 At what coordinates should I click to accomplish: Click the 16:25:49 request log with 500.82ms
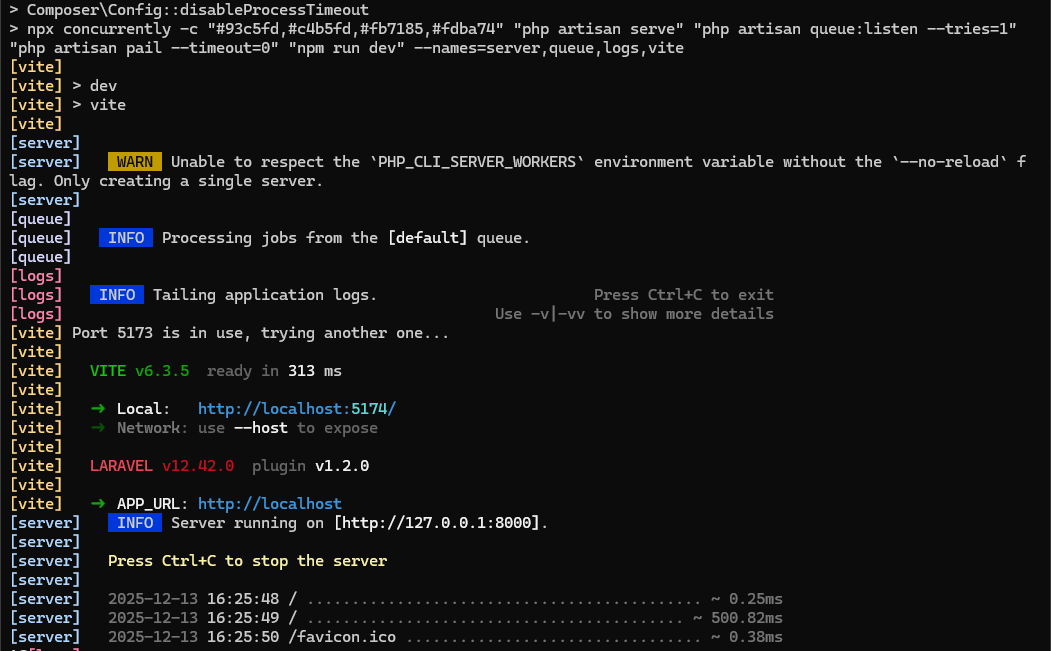pyautogui.click(x=445, y=618)
